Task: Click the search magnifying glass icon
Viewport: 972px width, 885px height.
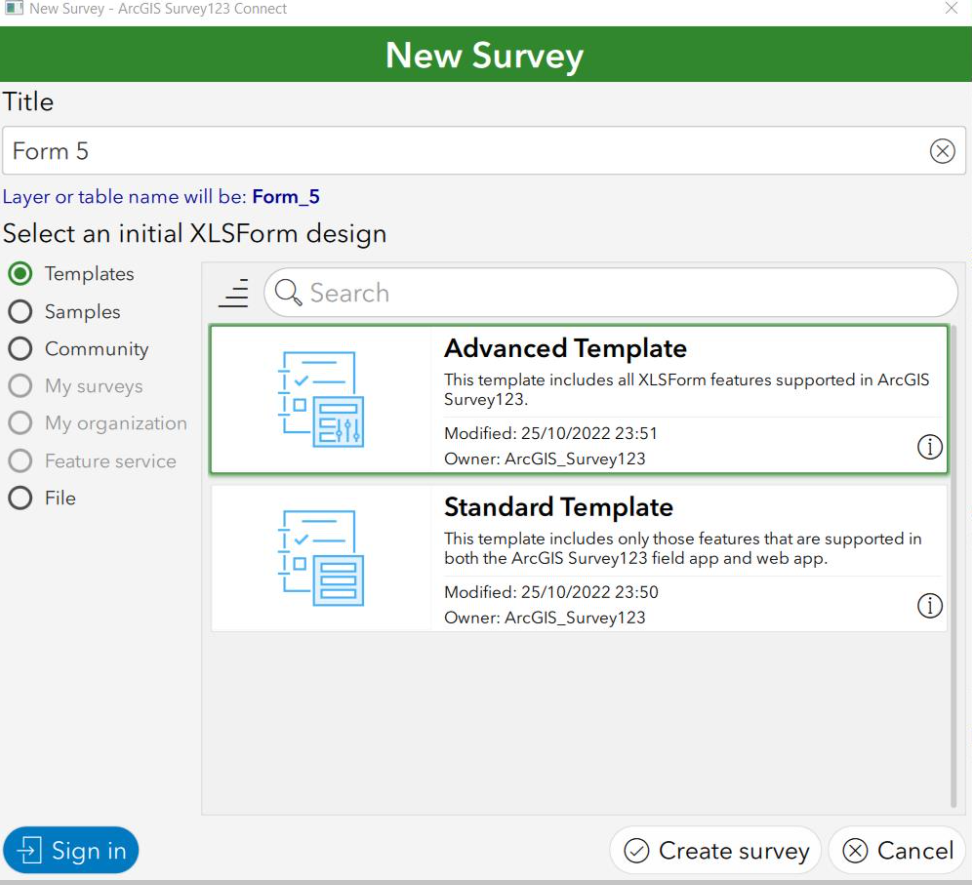Action: point(288,292)
